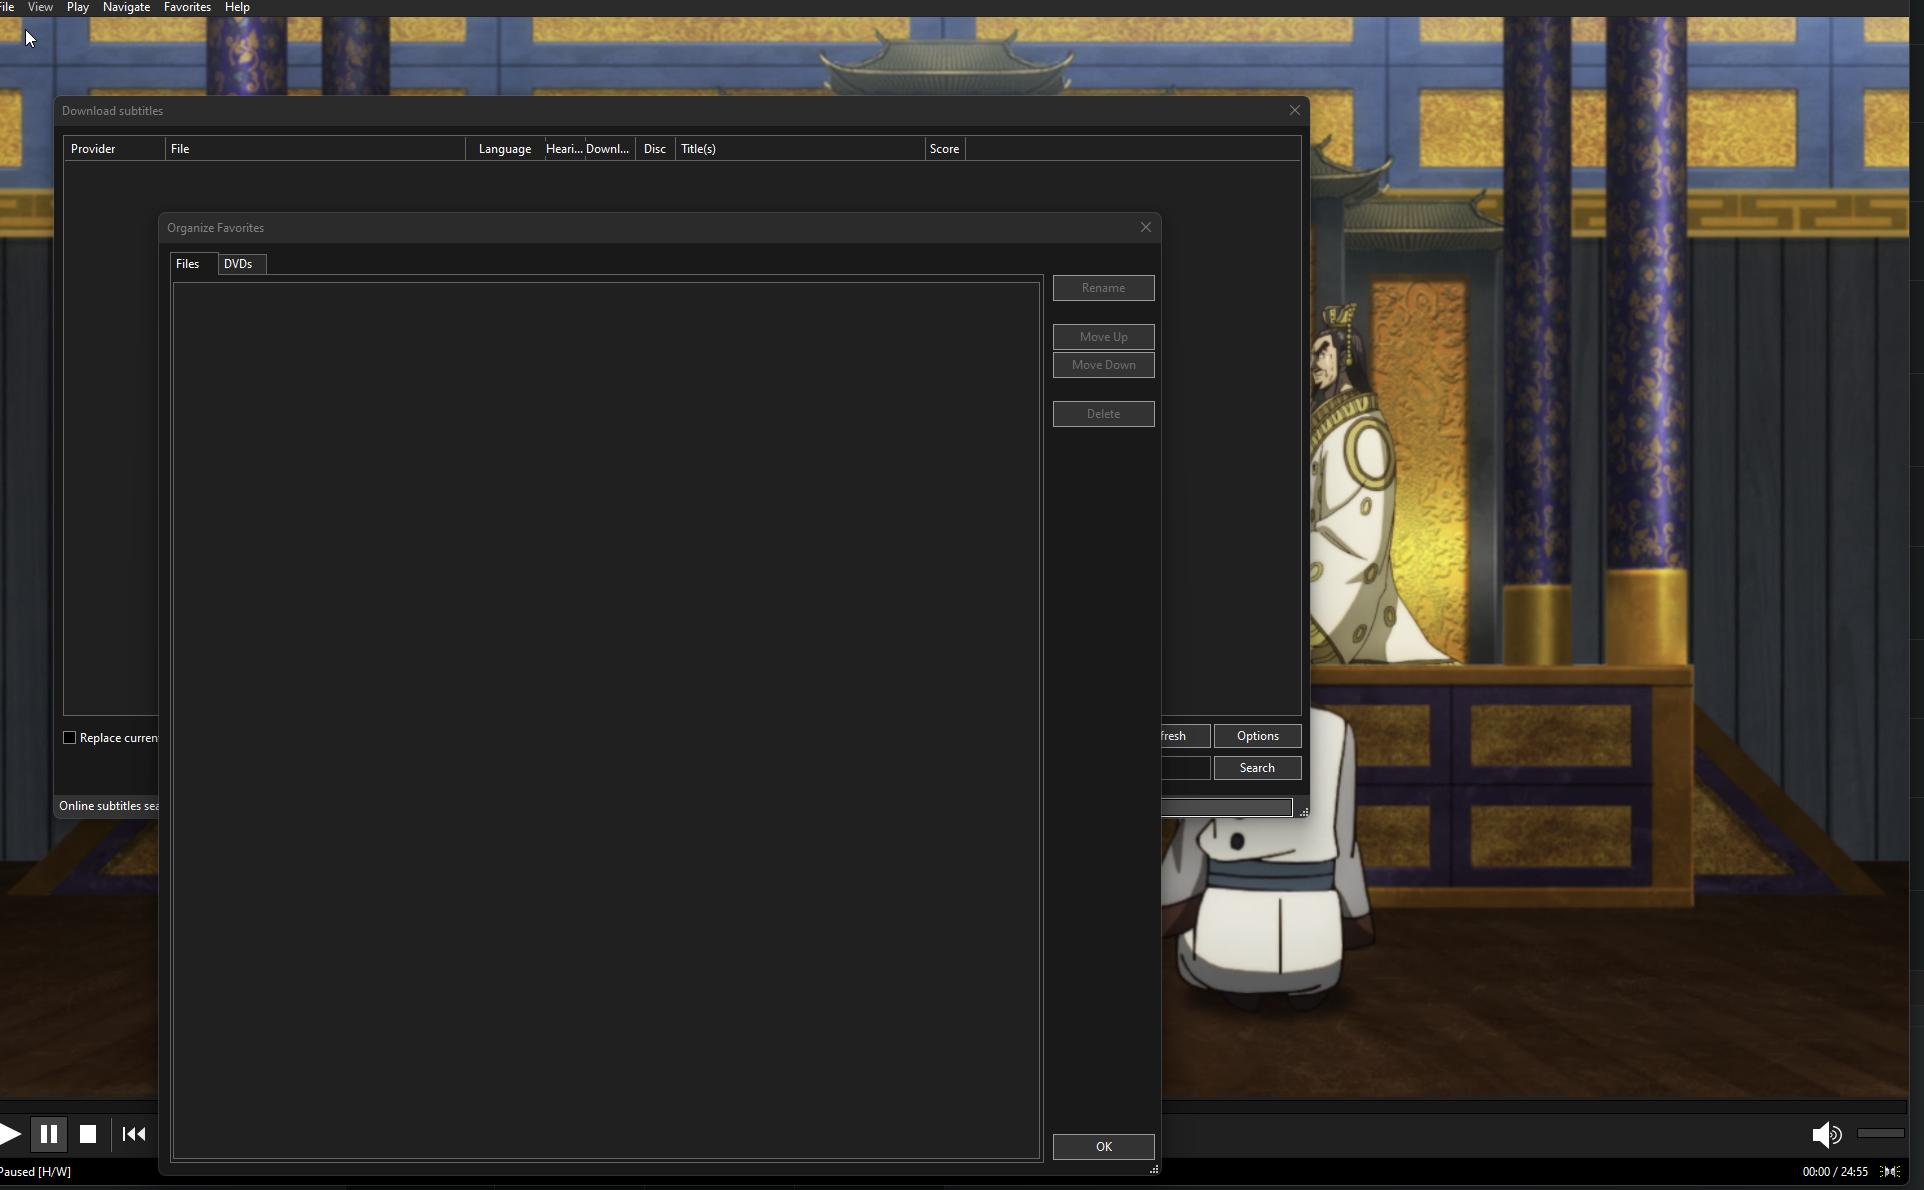Open subtitle download Options
The image size is (1924, 1190).
pyautogui.click(x=1256, y=736)
